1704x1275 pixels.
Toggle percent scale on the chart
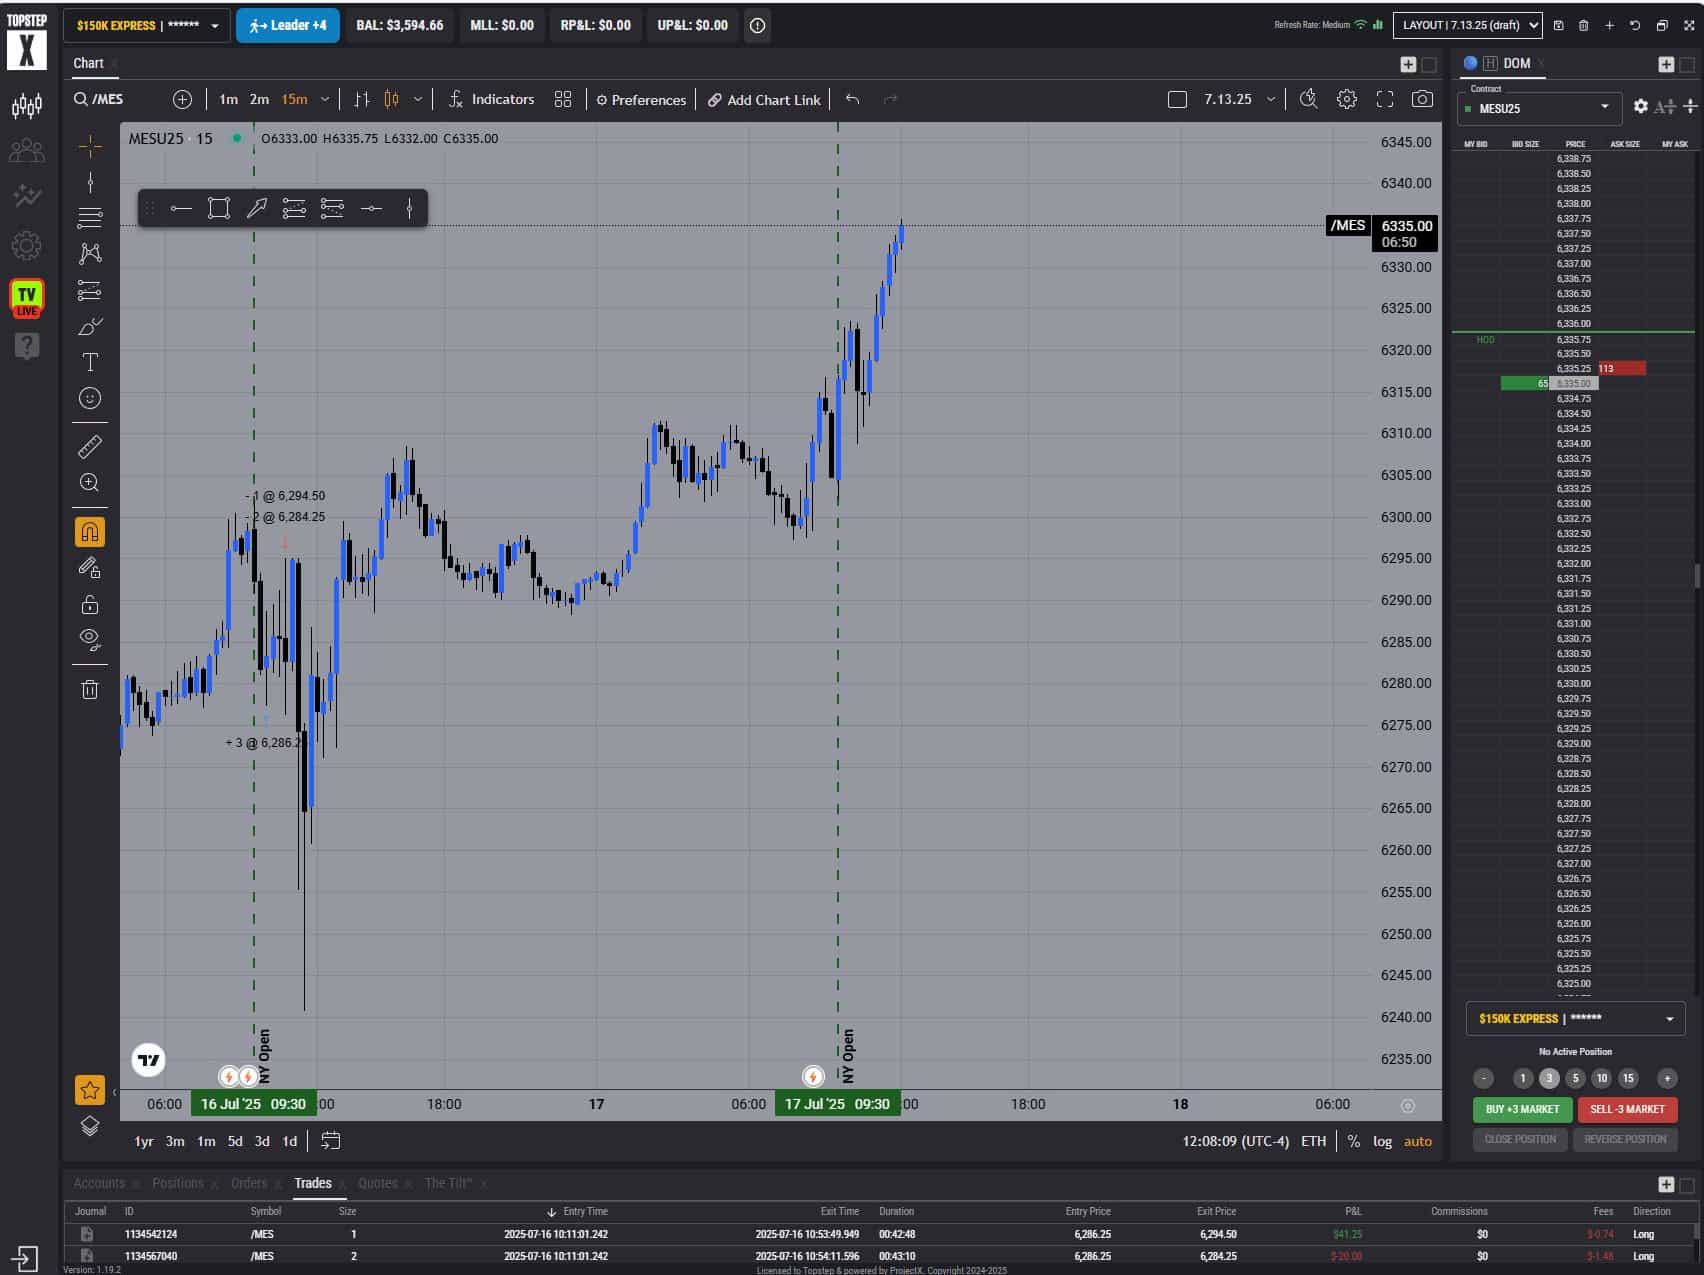click(x=1353, y=1141)
